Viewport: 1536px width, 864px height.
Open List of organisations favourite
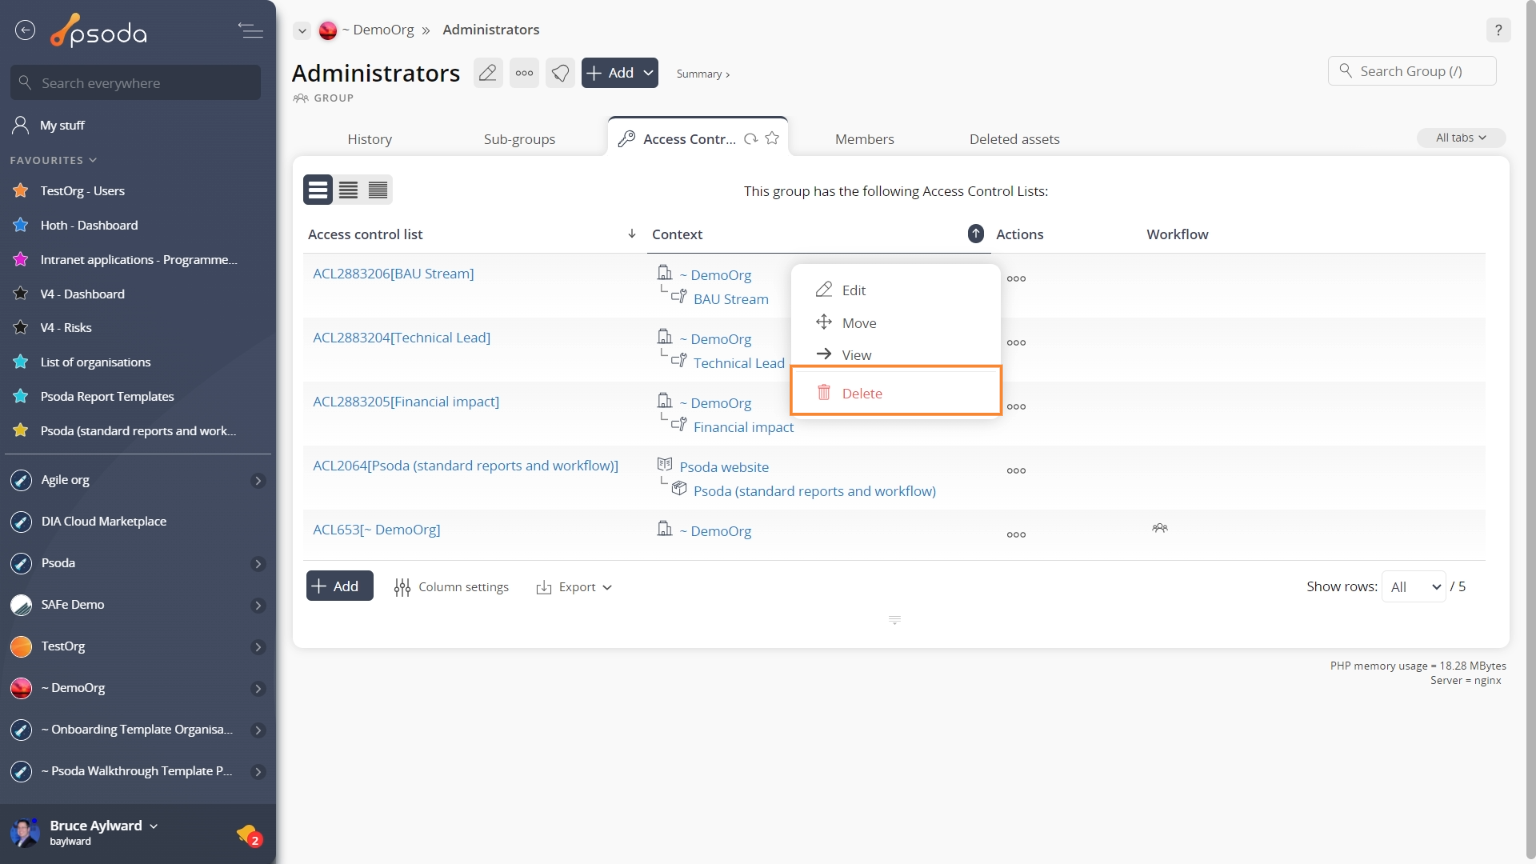pyautogui.click(x=95, y=362)
